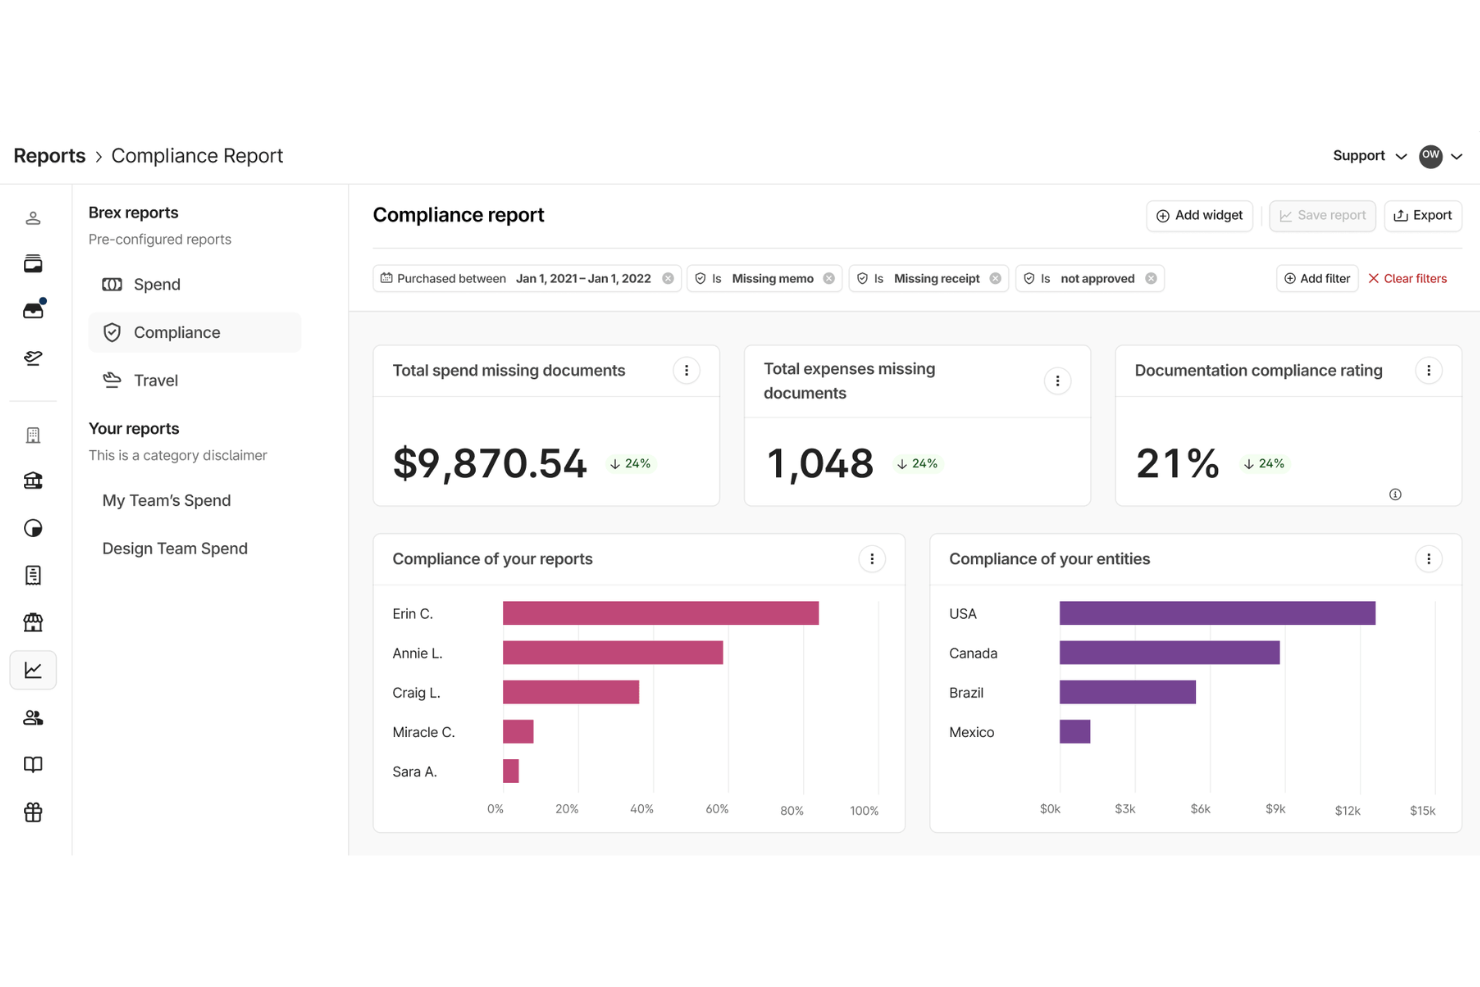Image resolution: width=1480 pixels, height=987 pixels.
Task: Open the people team icon in sidebar
Action: [33, 717]
